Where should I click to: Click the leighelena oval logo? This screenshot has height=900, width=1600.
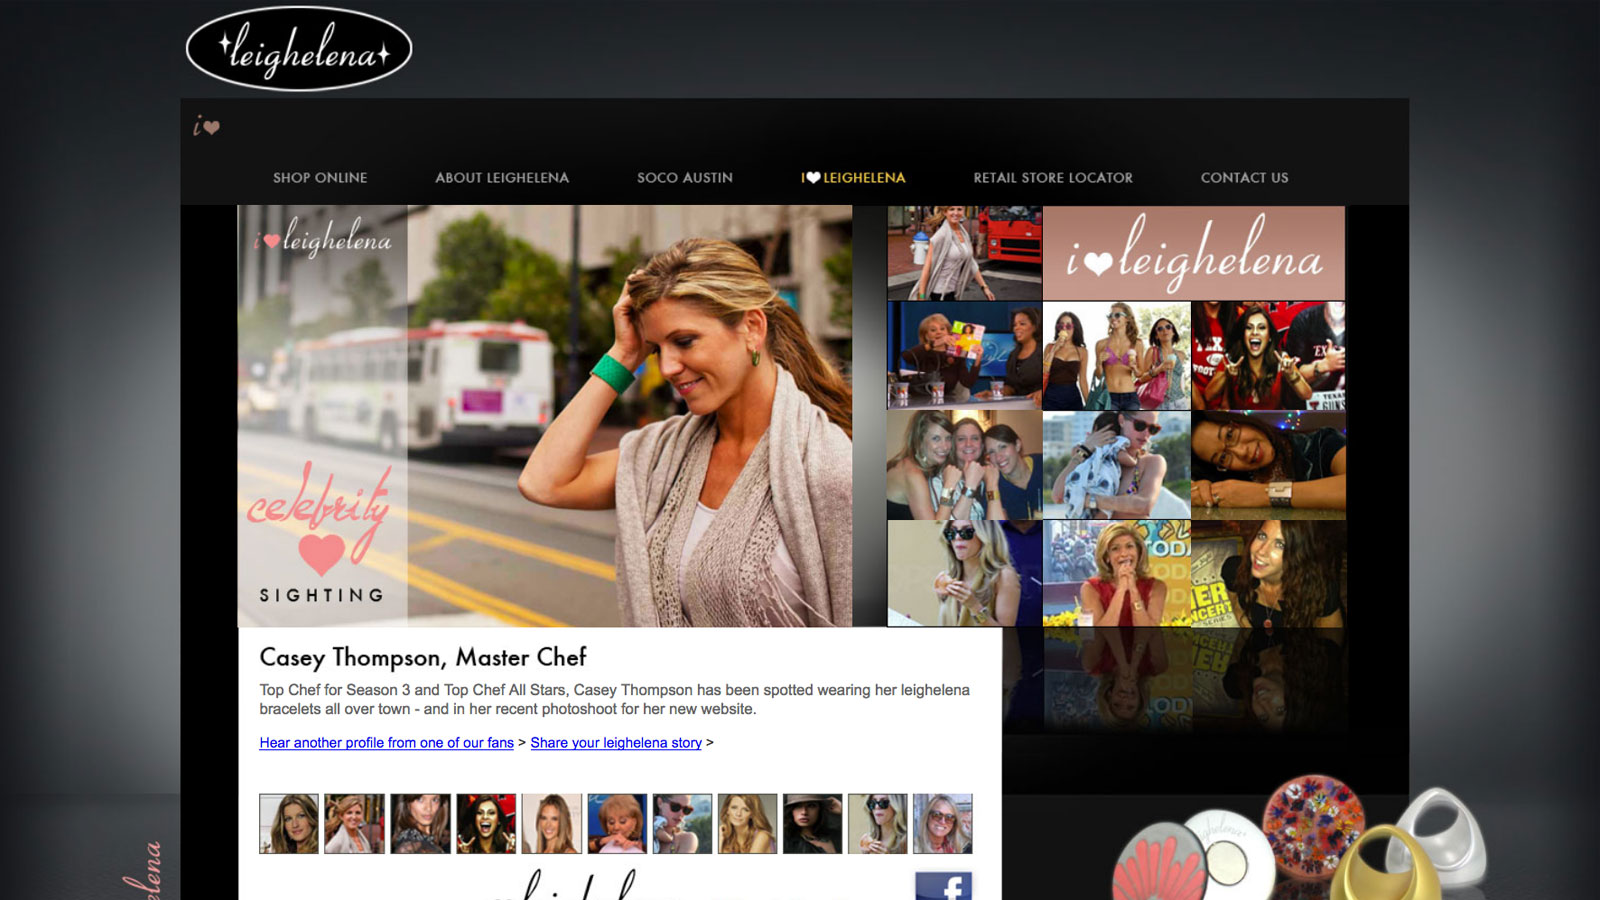click(299, 49)
